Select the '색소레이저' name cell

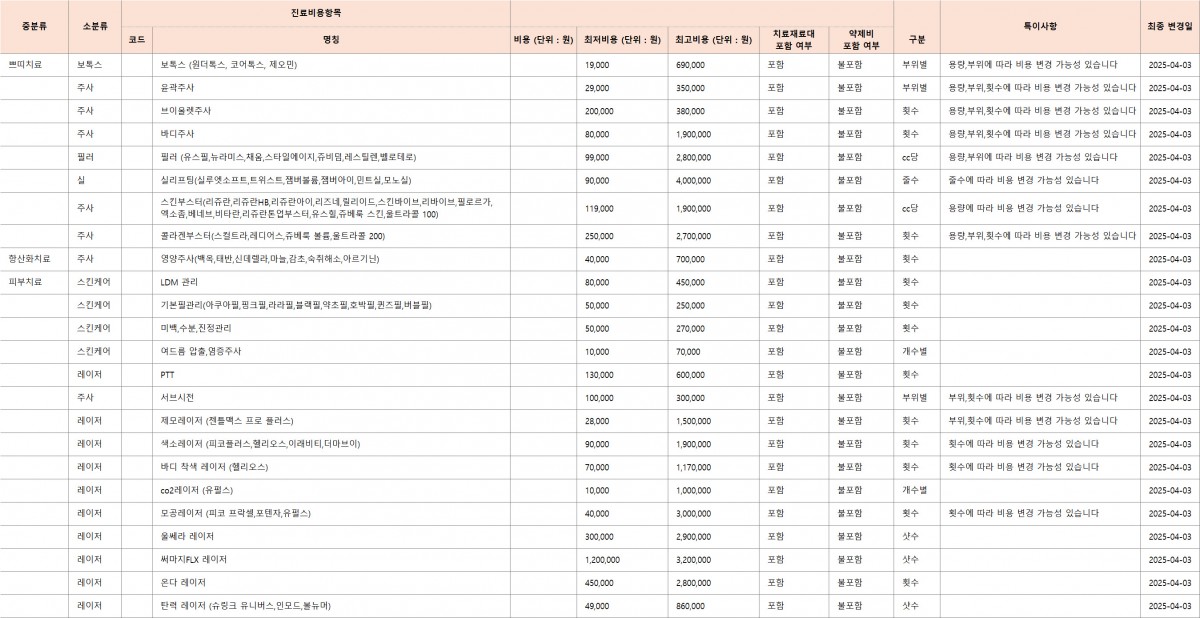[x=331, y=443]
